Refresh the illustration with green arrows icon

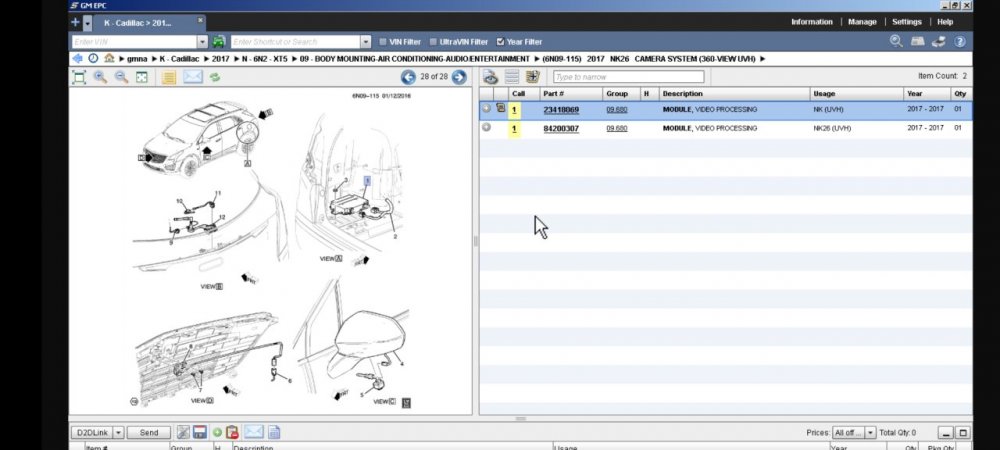coord(215,77)
